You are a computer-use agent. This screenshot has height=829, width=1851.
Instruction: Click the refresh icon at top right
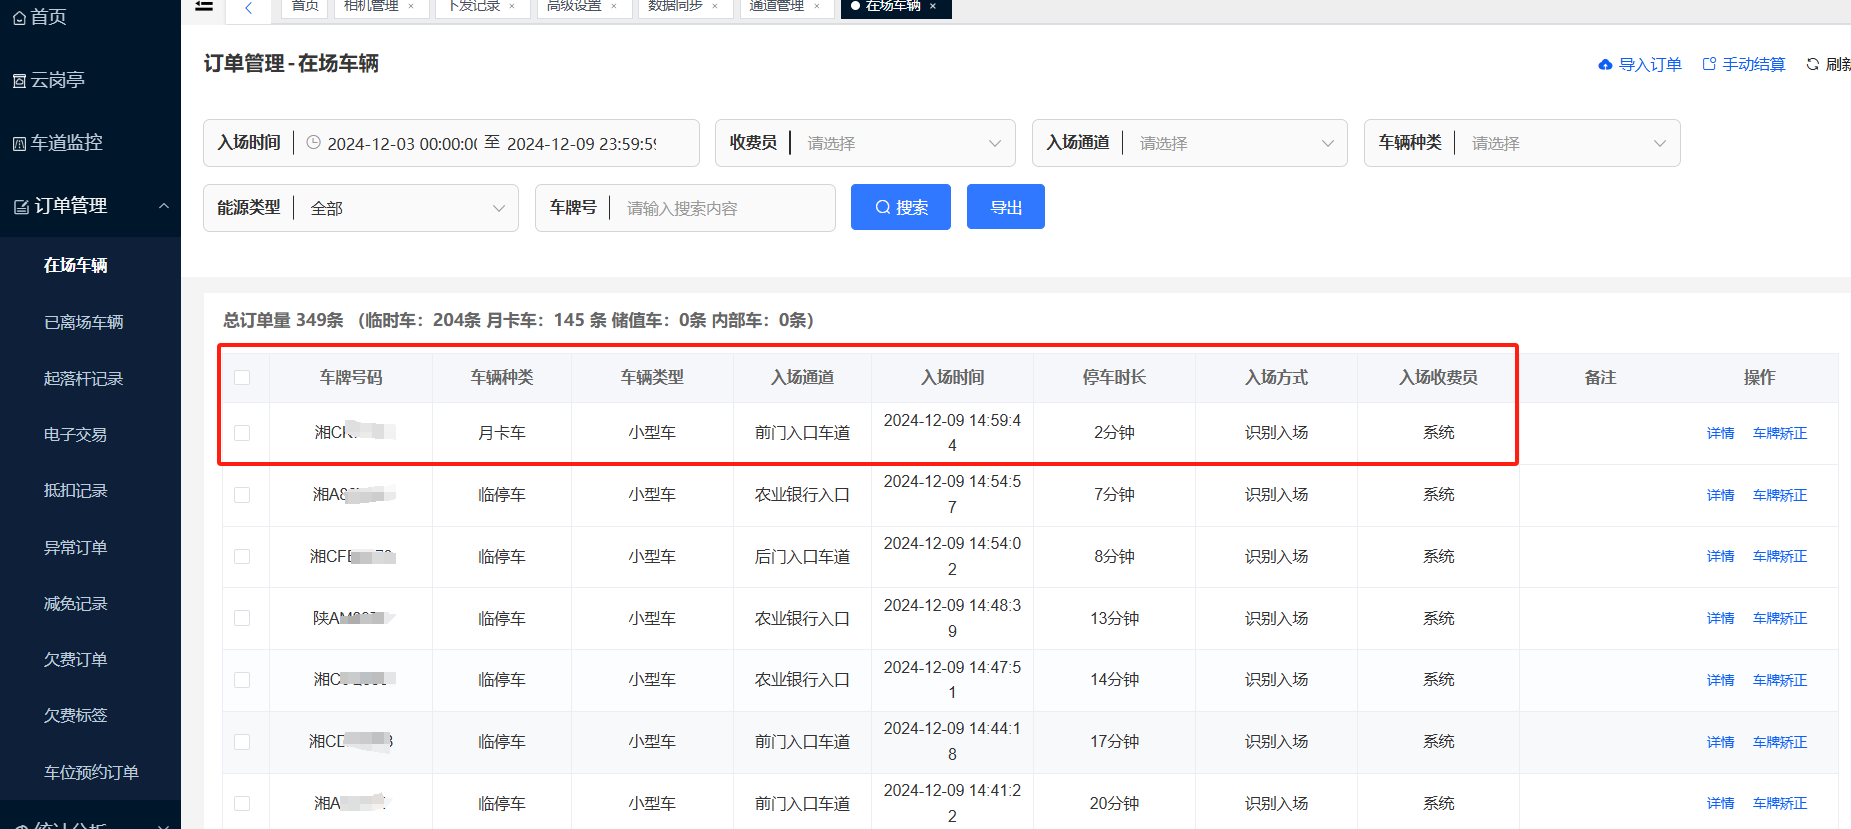click(x=1812, y=64)
